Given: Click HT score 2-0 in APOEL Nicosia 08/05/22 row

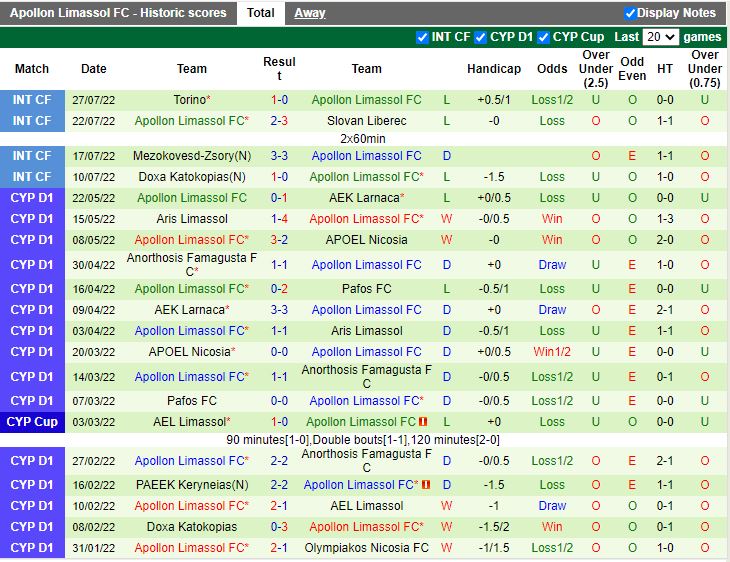Looking at the screenshot, I should pos(665,240).
